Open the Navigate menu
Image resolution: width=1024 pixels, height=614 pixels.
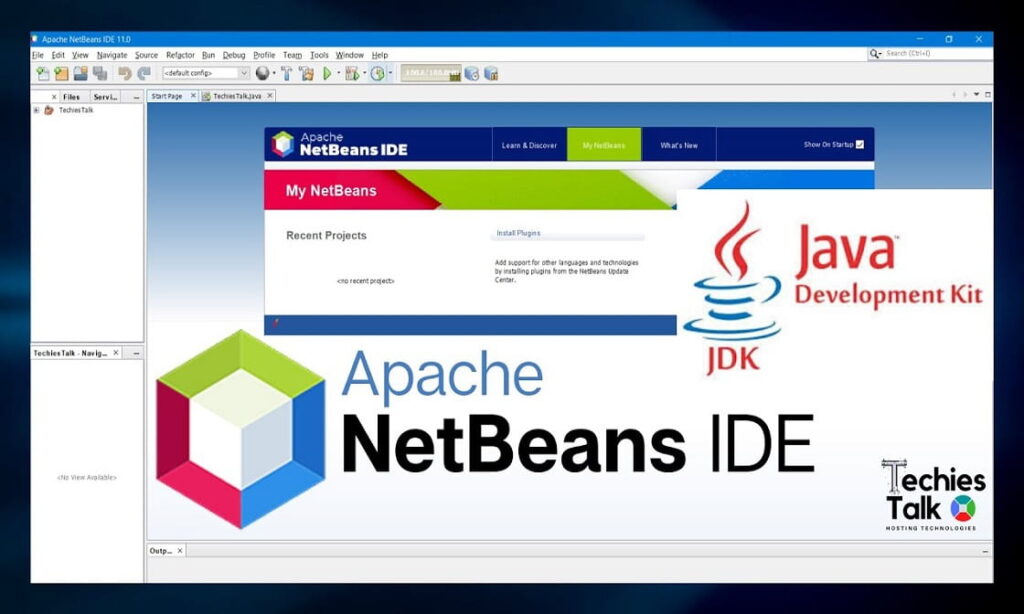[112, 56]
